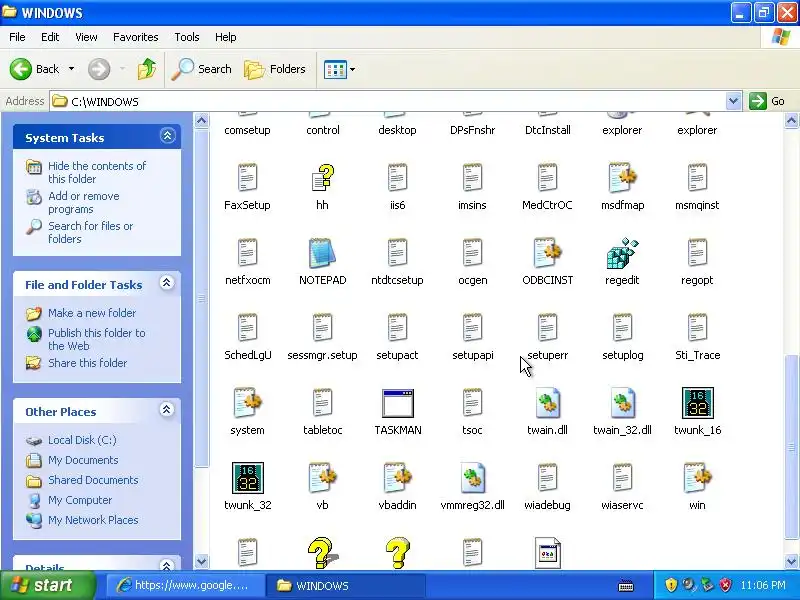Screen dimensions: 800x600
Task: Open the Tools menu
Action: (x=187, y=37)
